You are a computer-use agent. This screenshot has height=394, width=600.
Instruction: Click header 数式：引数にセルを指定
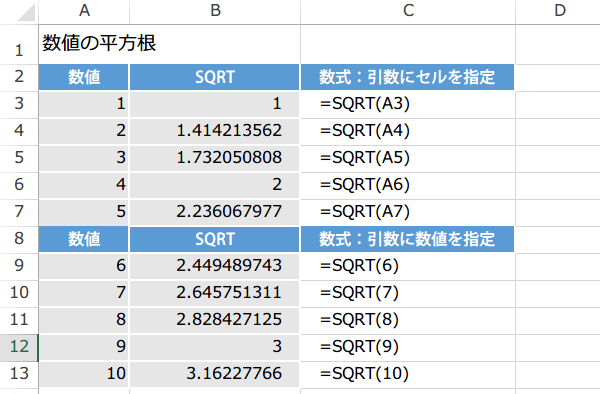(407, 77)
